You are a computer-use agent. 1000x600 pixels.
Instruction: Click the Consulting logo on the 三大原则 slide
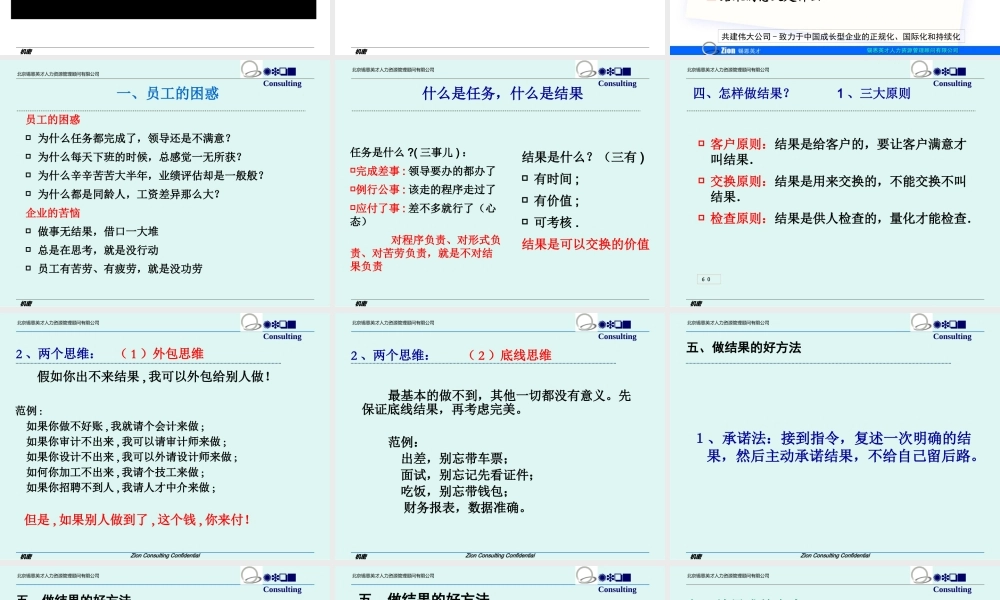point(941,73)
